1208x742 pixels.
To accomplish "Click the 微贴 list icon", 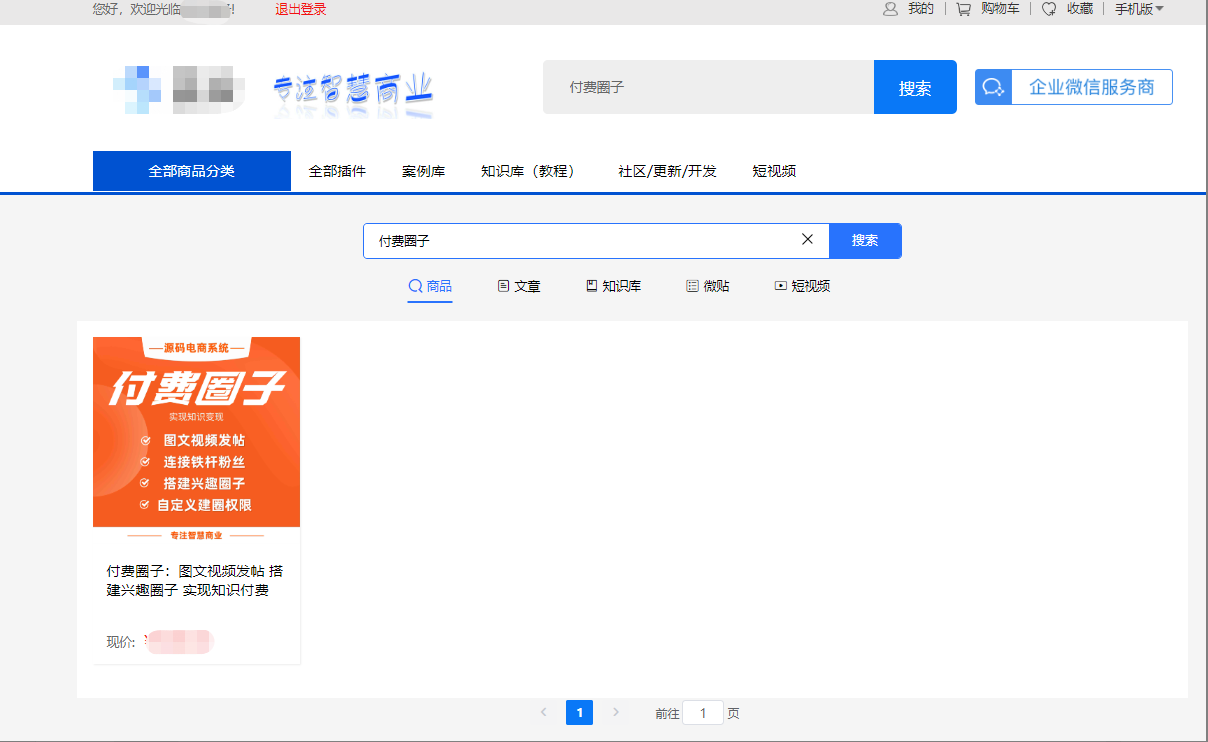I will [x=692, y=286].
